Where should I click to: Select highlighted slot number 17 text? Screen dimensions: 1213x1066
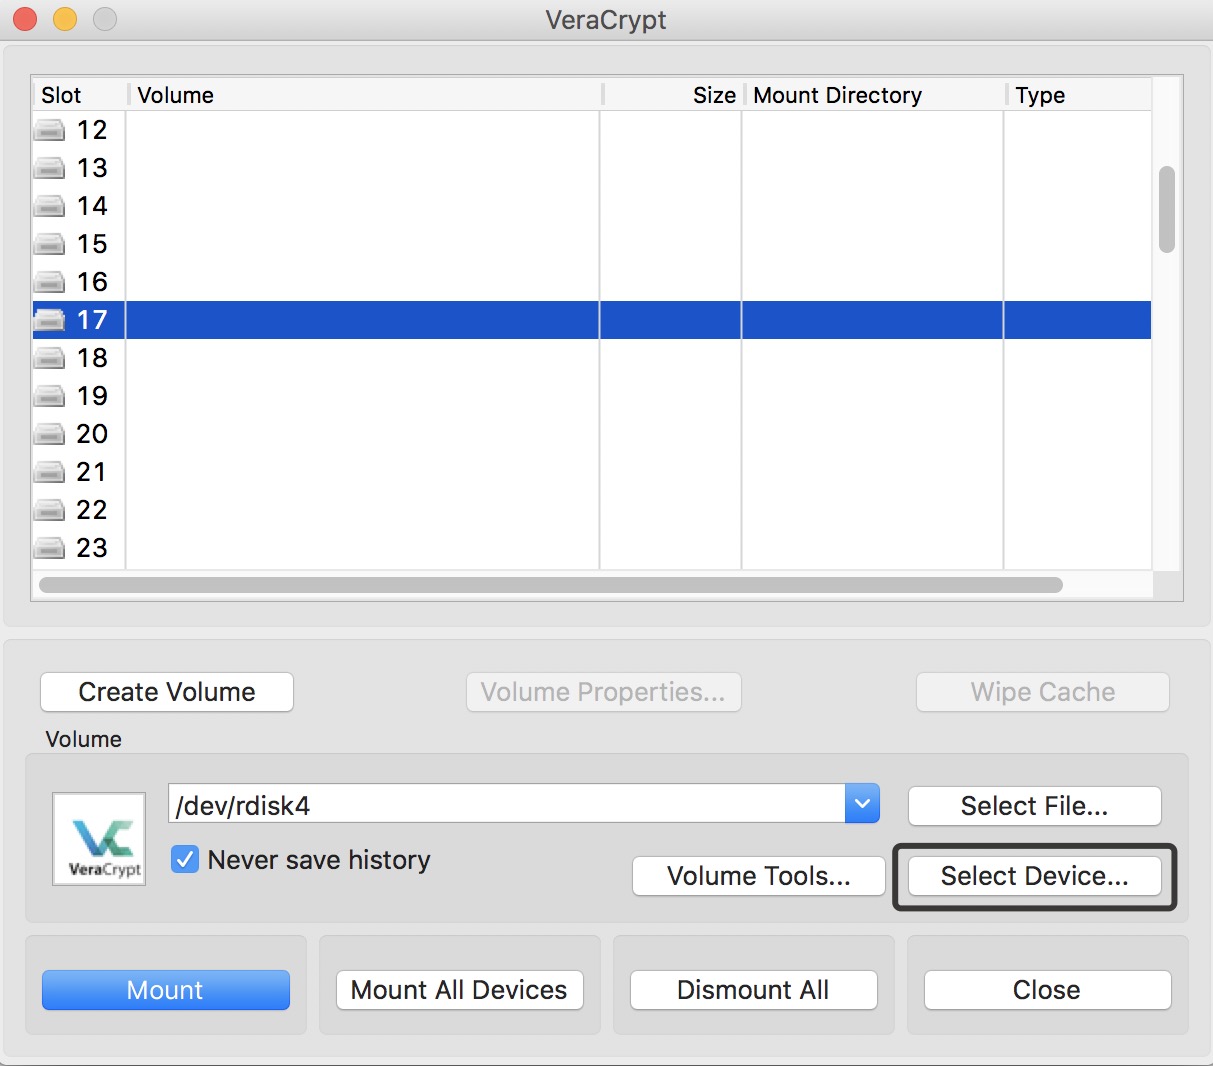pyautogui.click(x=92, y=320)
